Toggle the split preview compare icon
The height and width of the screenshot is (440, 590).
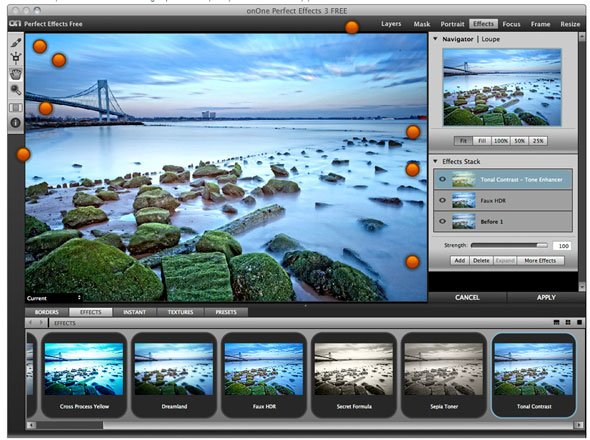16,108
